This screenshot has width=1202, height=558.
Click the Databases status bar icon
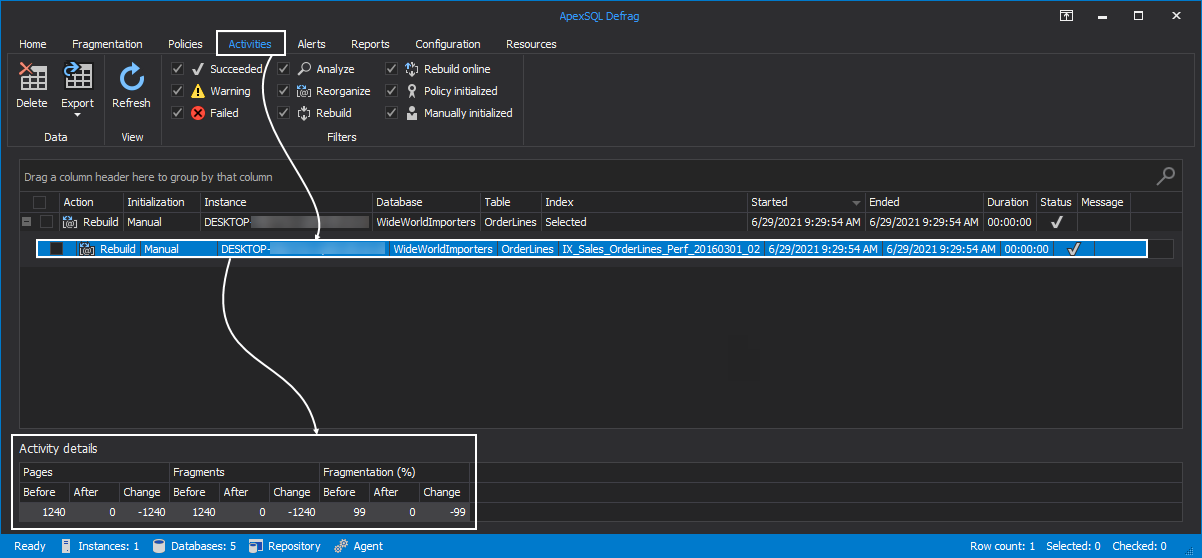(159, 546)
